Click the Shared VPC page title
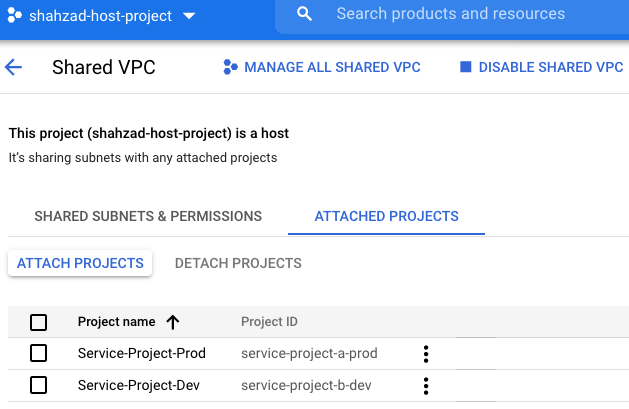629x409 pixels. [103, 67]
